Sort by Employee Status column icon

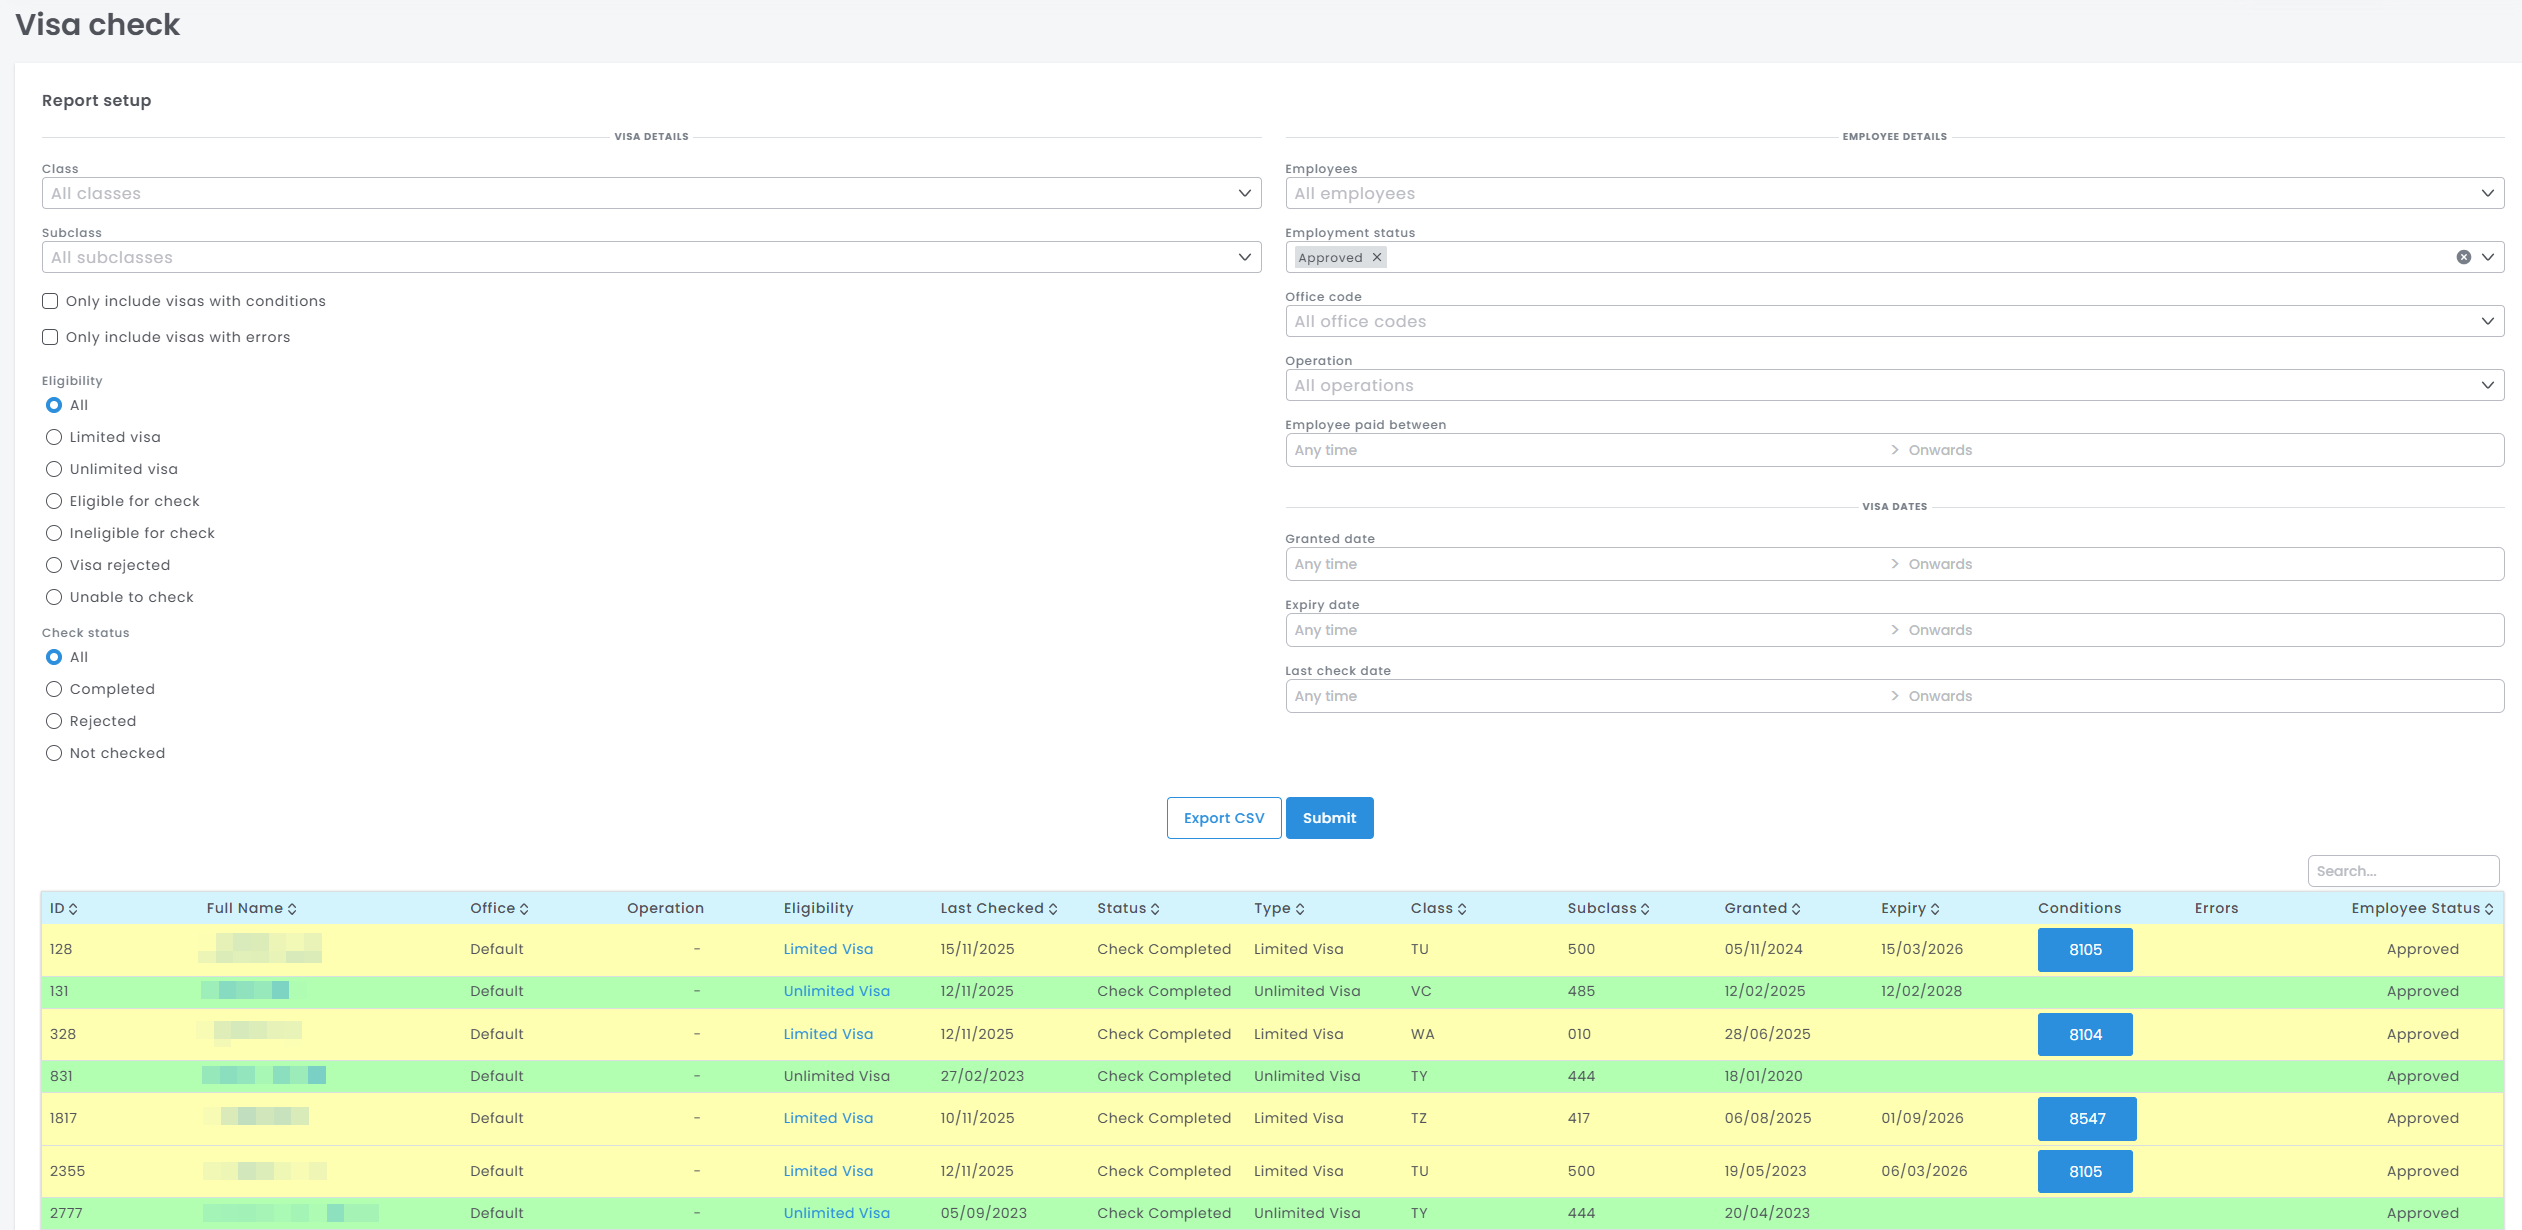[2489, 909]
